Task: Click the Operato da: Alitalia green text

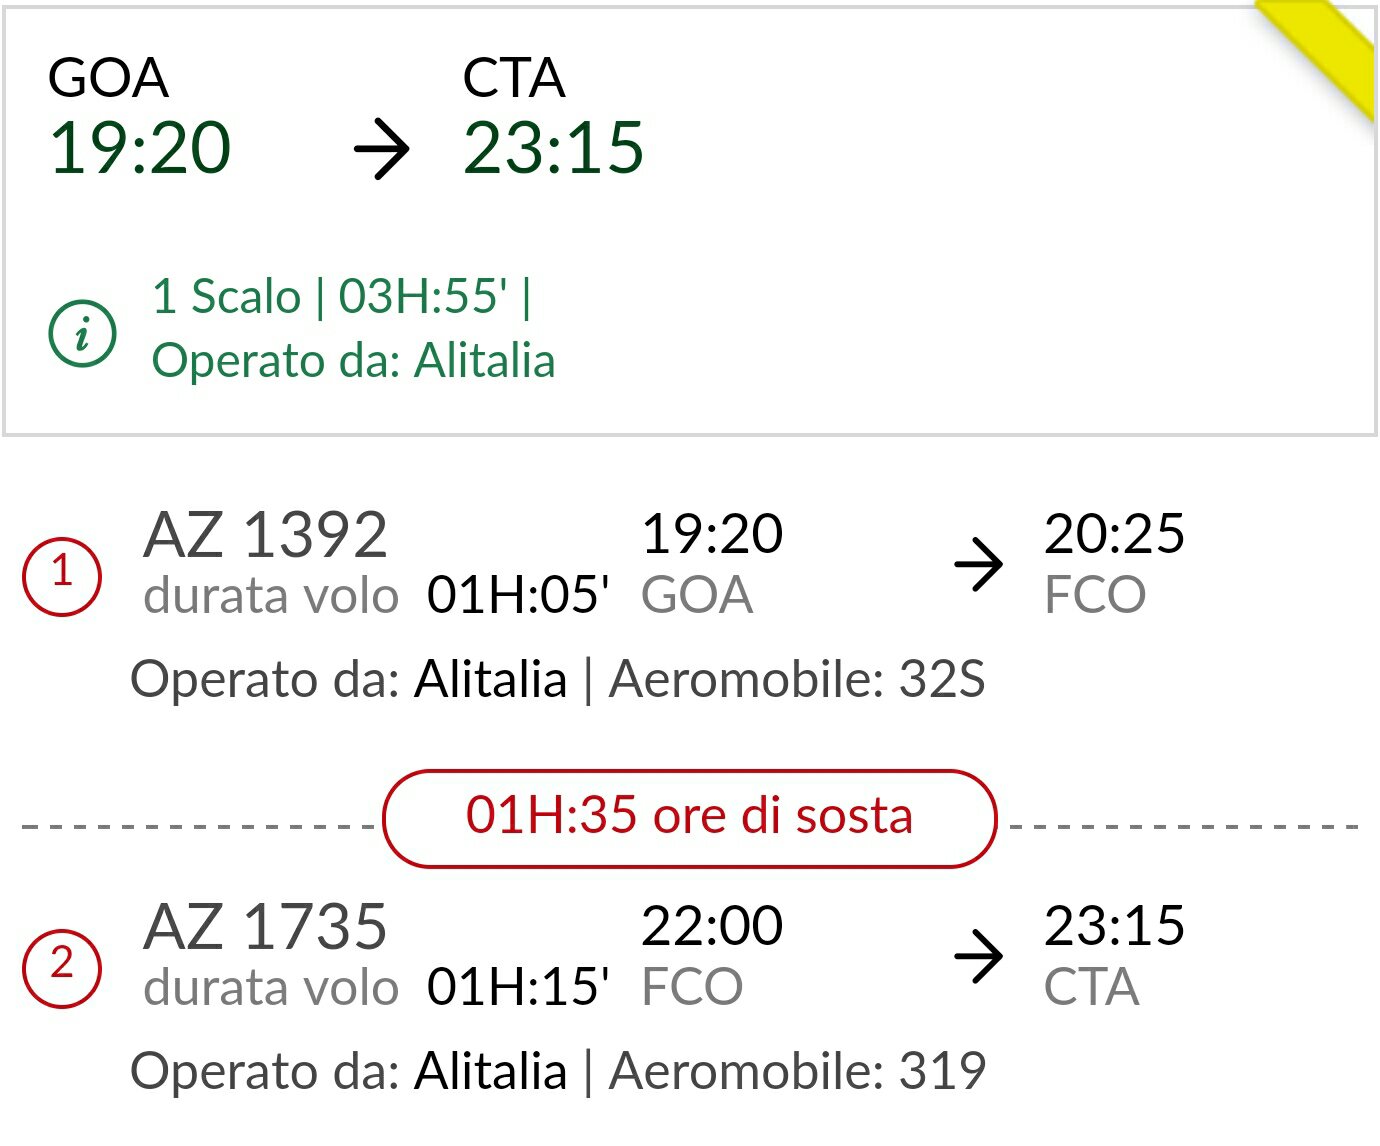Action: tap(353, 361)
